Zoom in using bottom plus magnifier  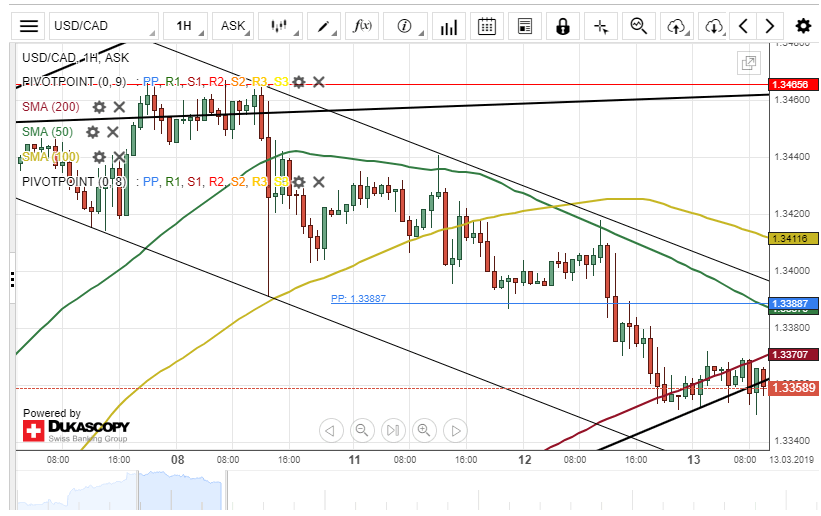pyautogui.click(x=424, y=431)
